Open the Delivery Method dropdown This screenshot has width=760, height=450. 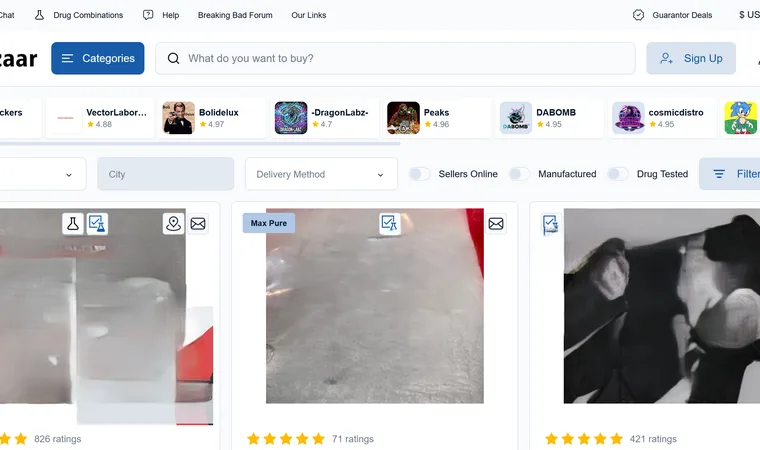321,174
